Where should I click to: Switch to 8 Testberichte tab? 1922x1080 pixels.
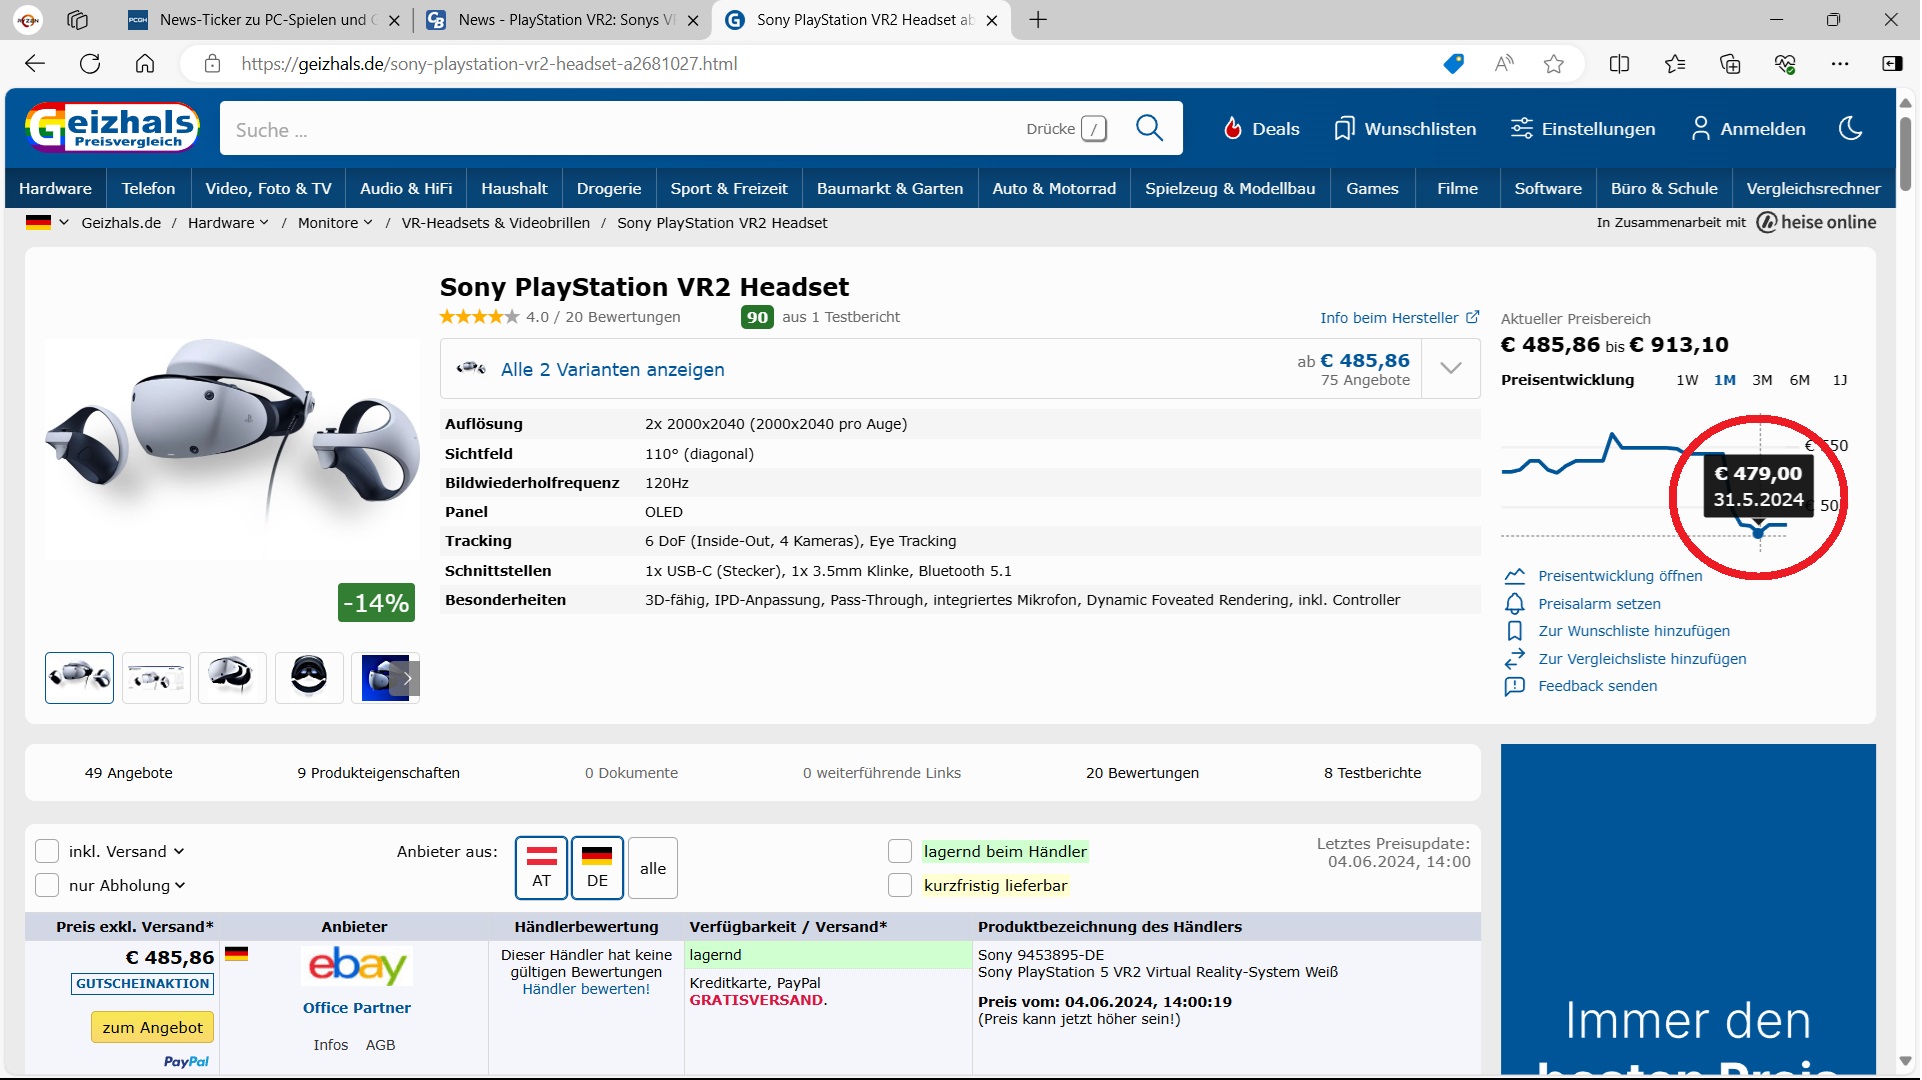click(1372, 773)
